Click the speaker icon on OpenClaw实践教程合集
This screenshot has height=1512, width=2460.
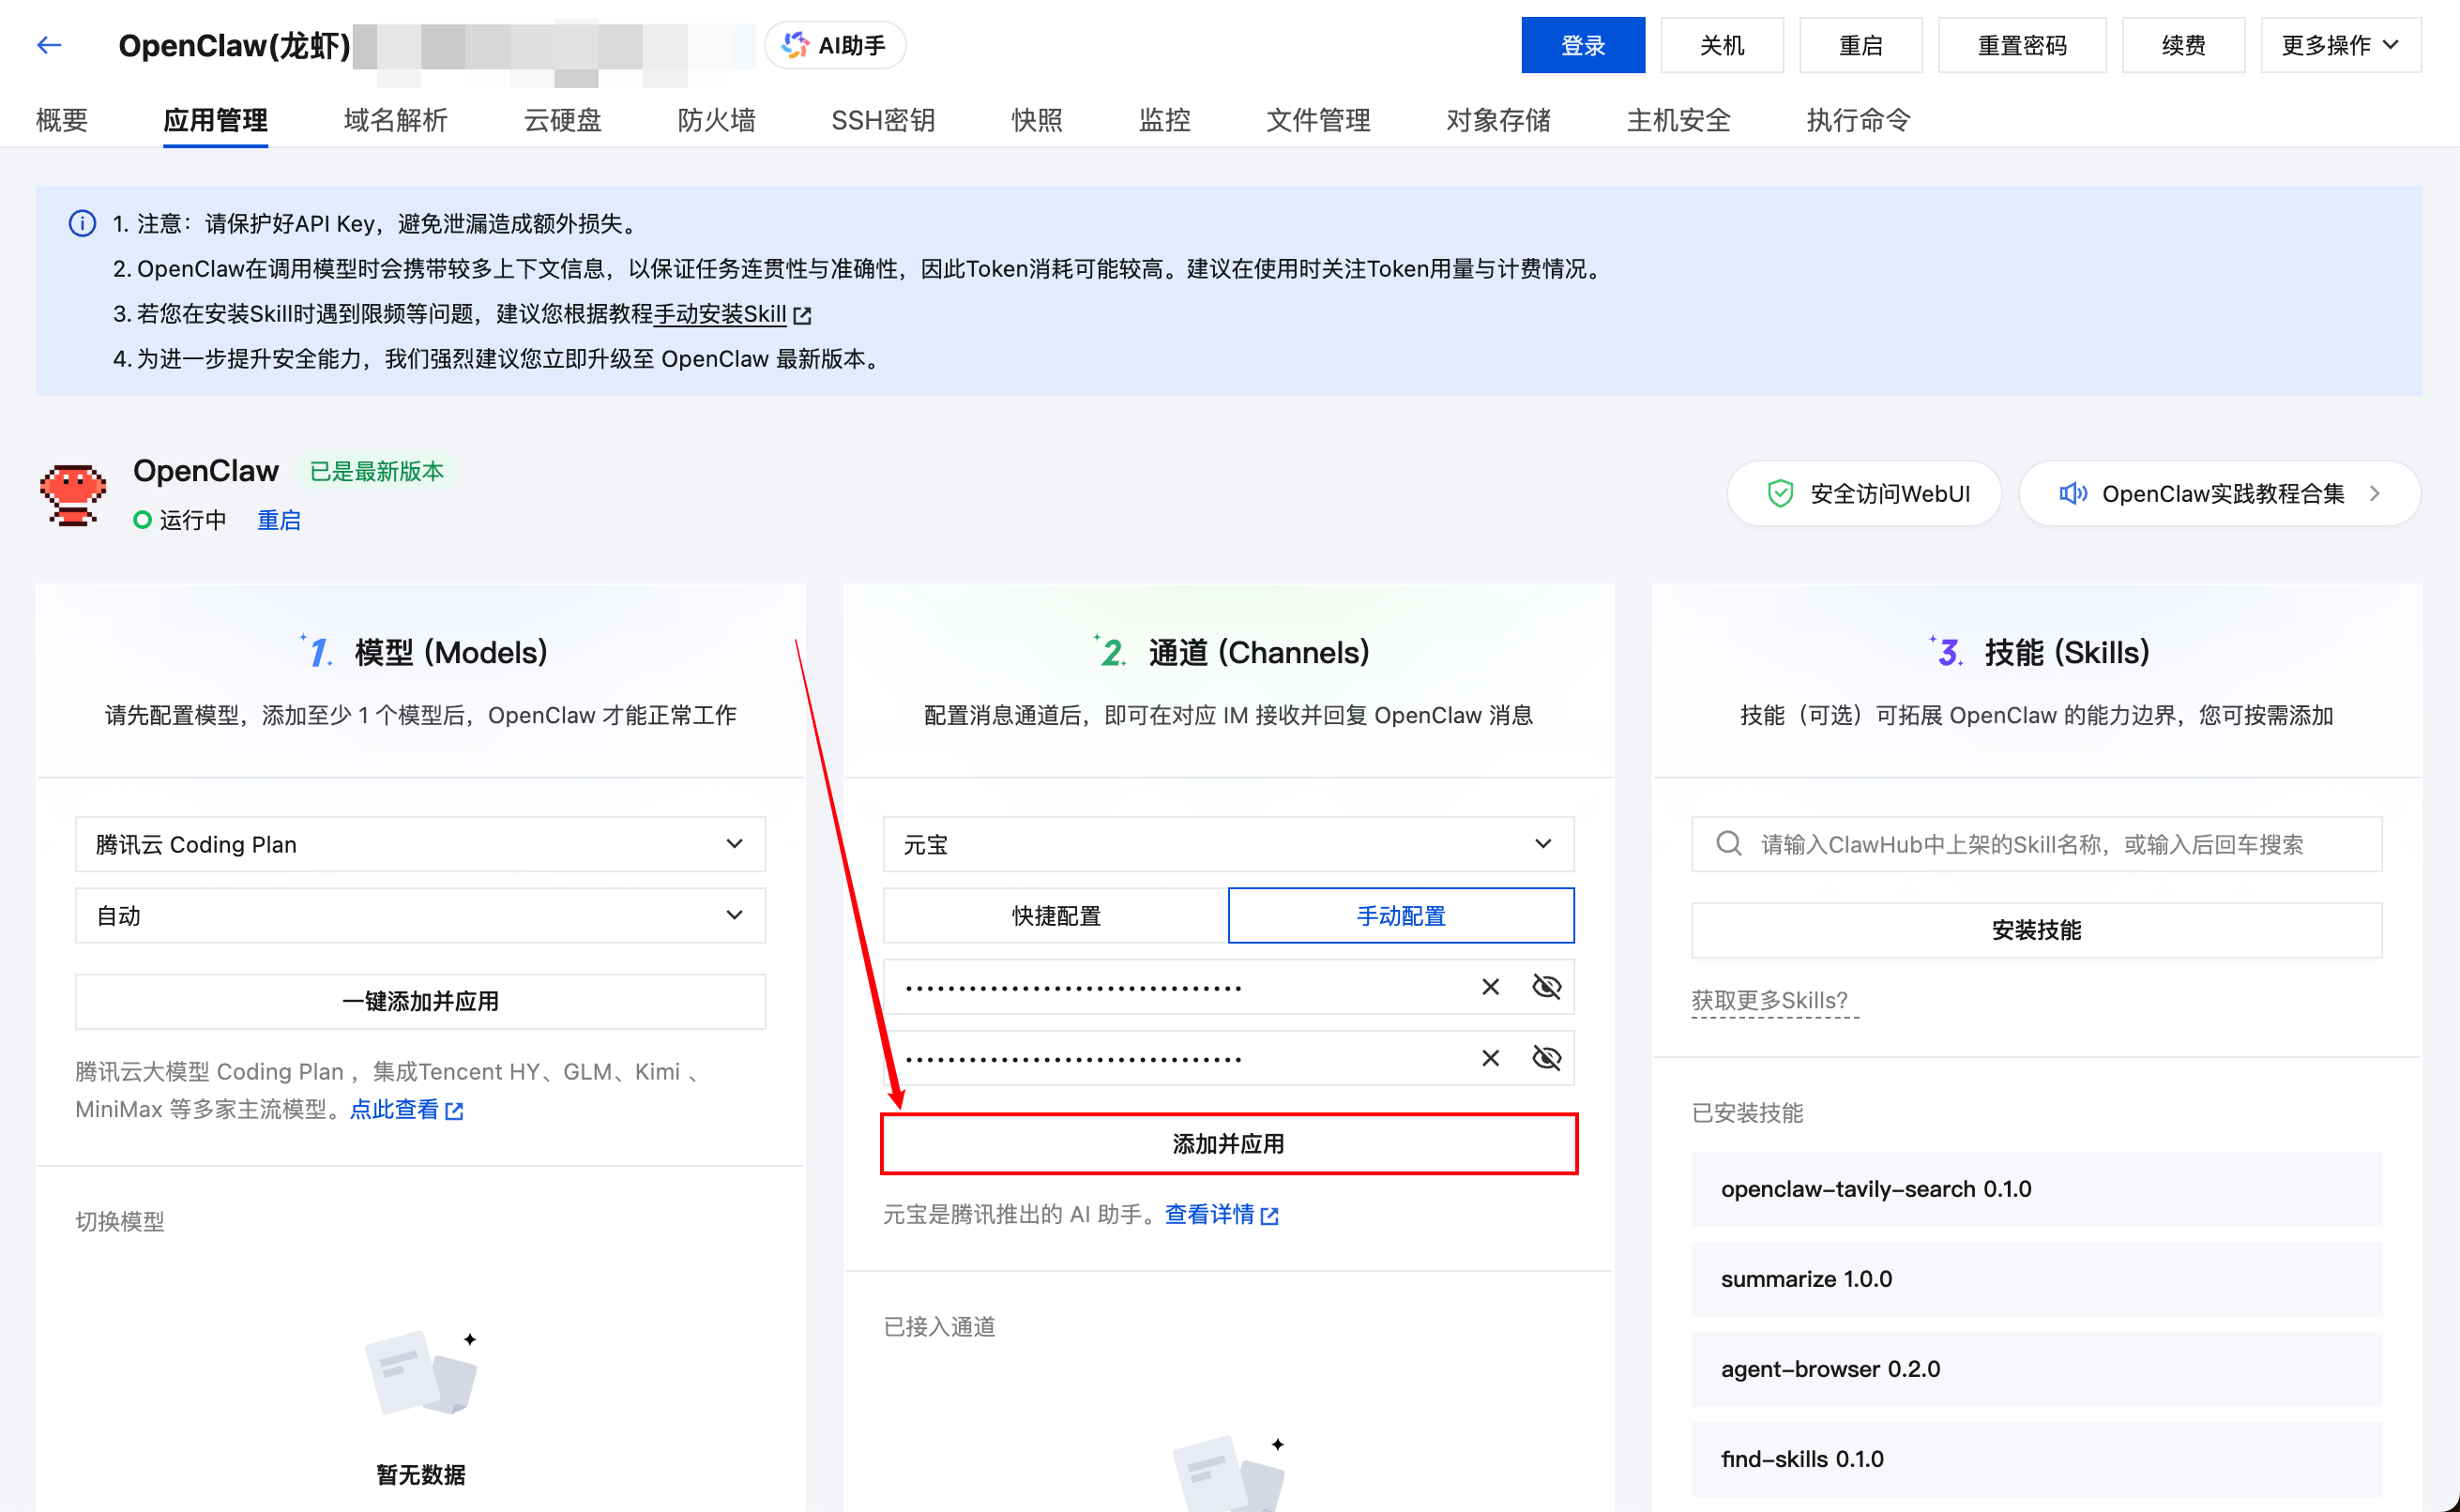(2073, 492)
